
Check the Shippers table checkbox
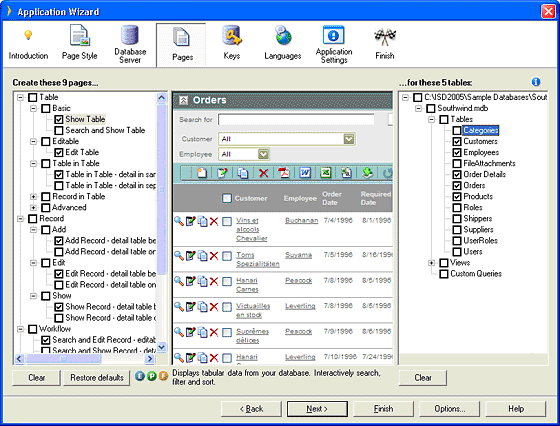point(457,219)
